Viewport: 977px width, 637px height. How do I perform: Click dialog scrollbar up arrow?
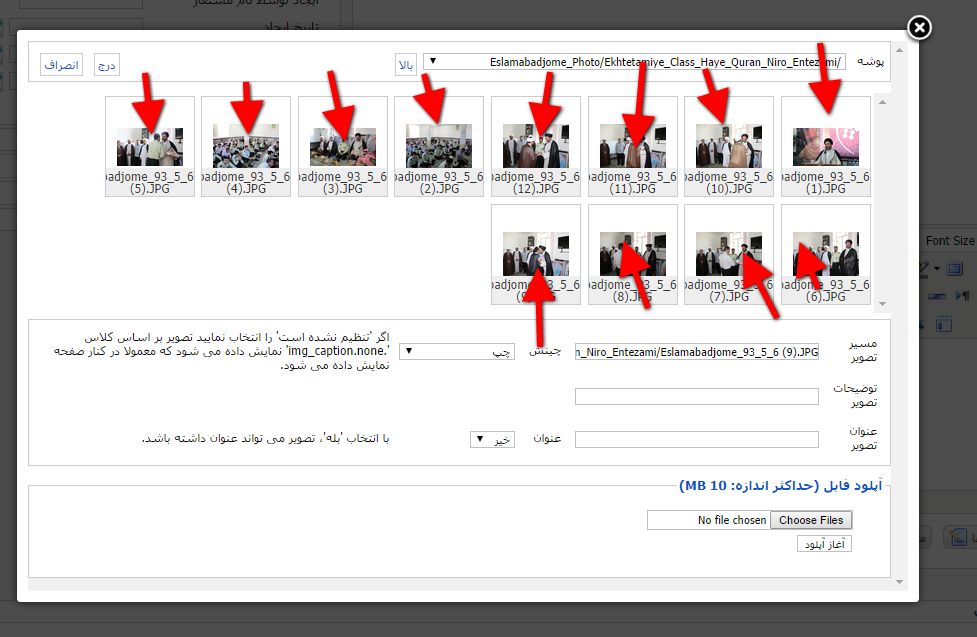coord(899,50)
